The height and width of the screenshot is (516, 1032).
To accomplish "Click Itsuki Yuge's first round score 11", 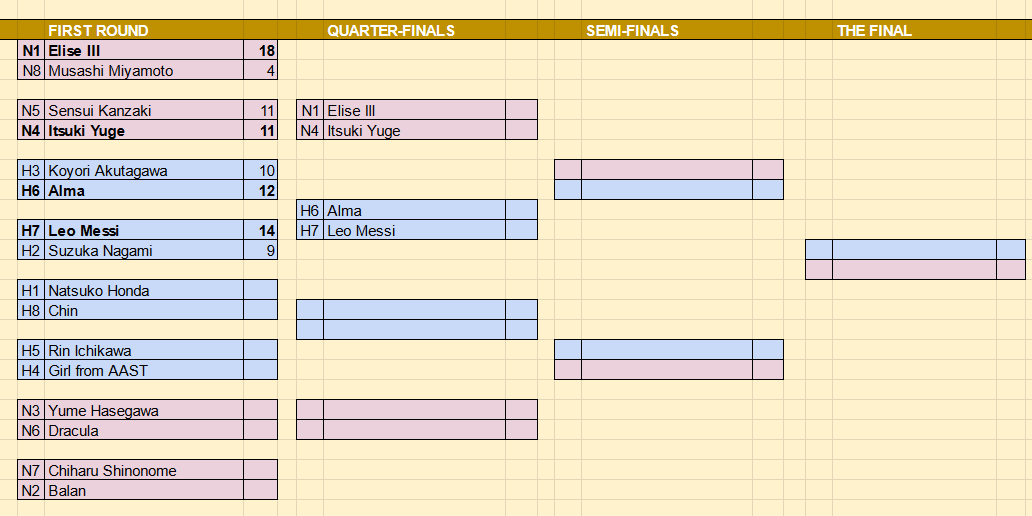I will pyautogui.click(x=260, y=130).
